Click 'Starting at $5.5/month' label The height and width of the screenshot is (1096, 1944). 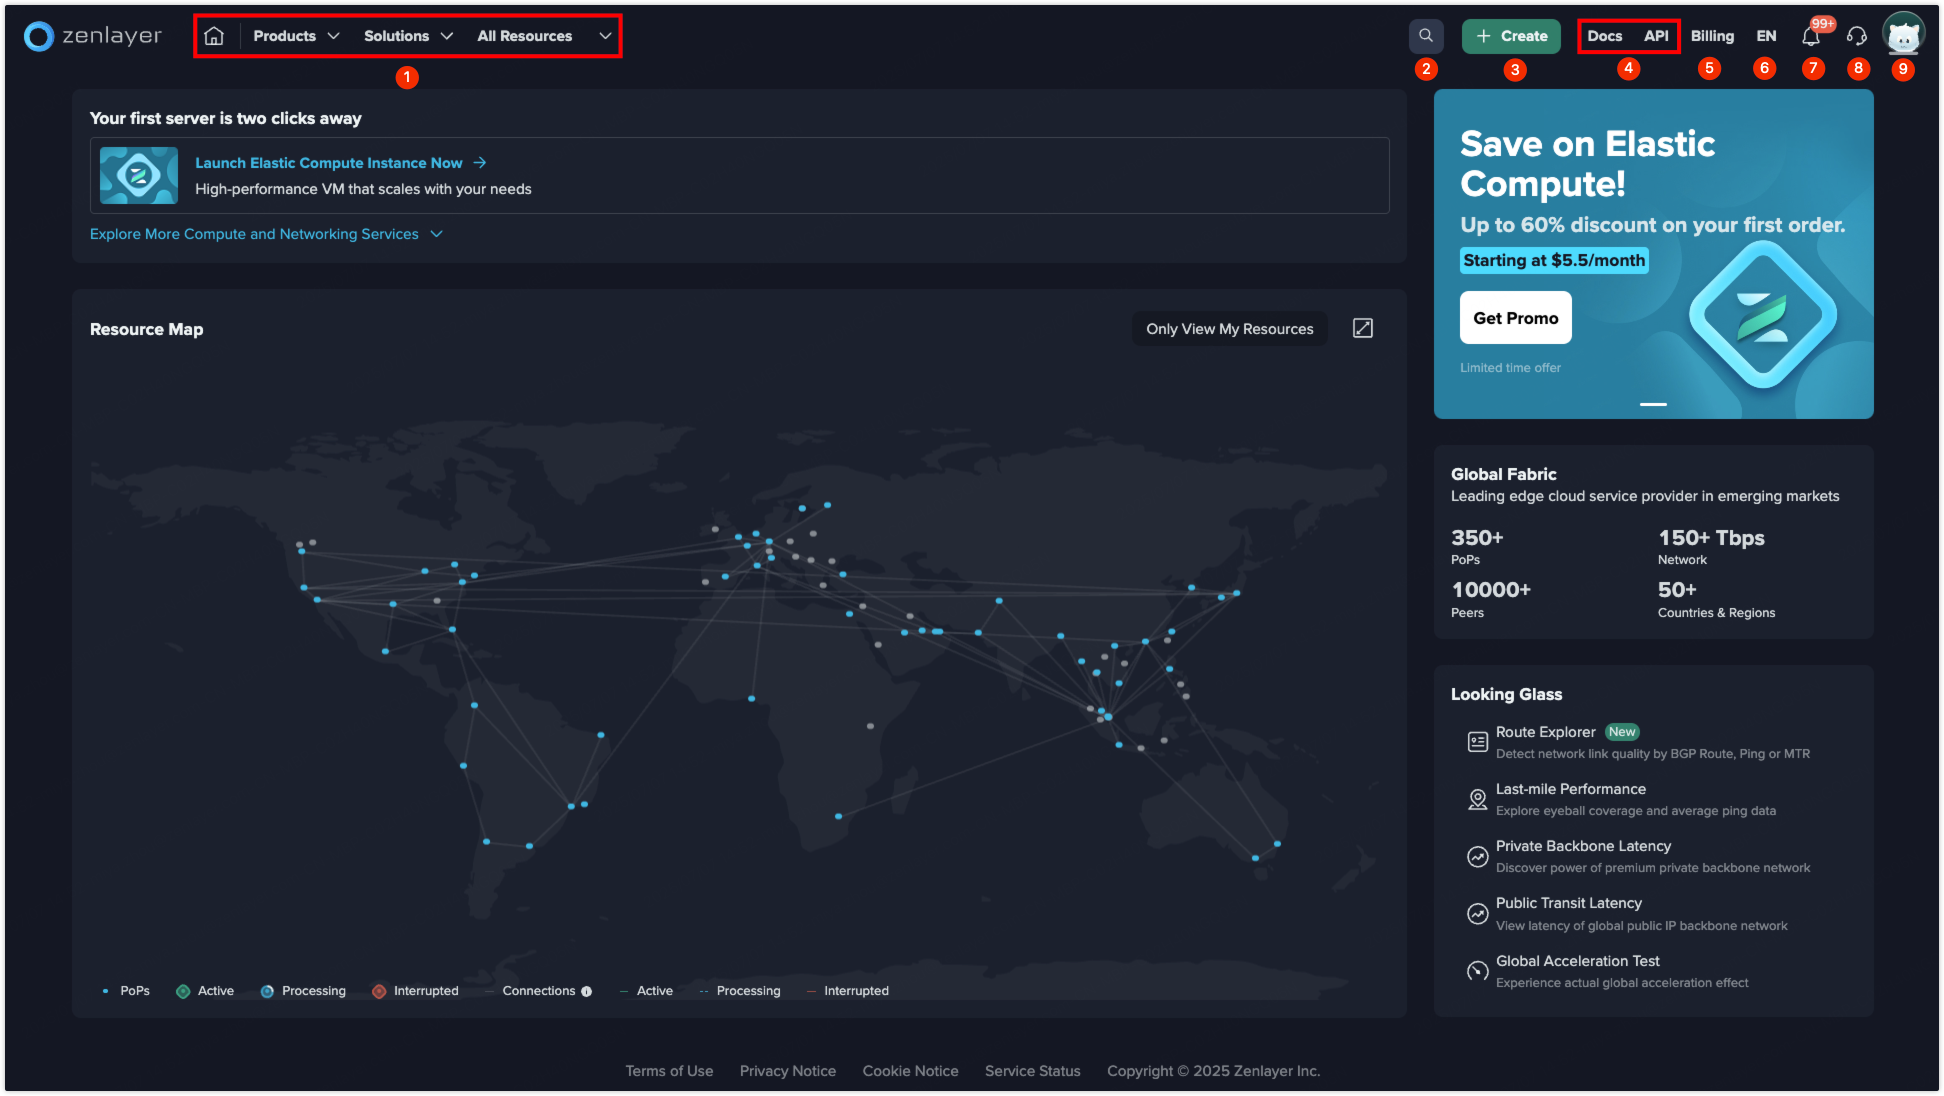[1554, 260]
